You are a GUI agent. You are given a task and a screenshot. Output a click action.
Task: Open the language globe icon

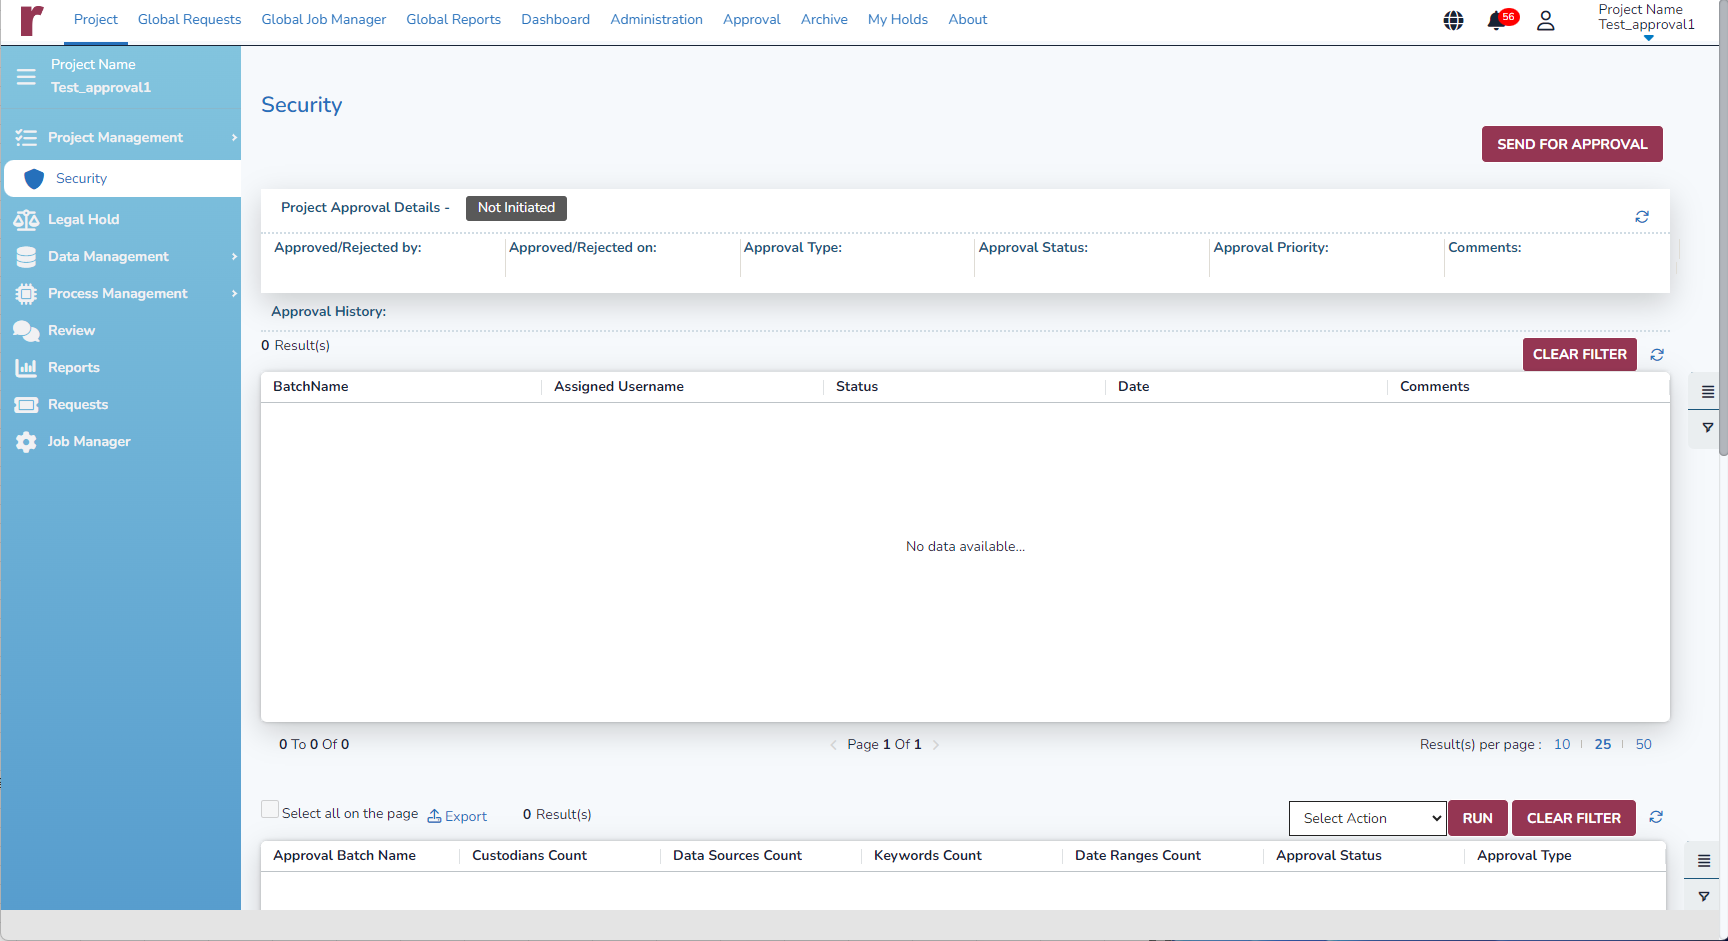[1454, 20]
